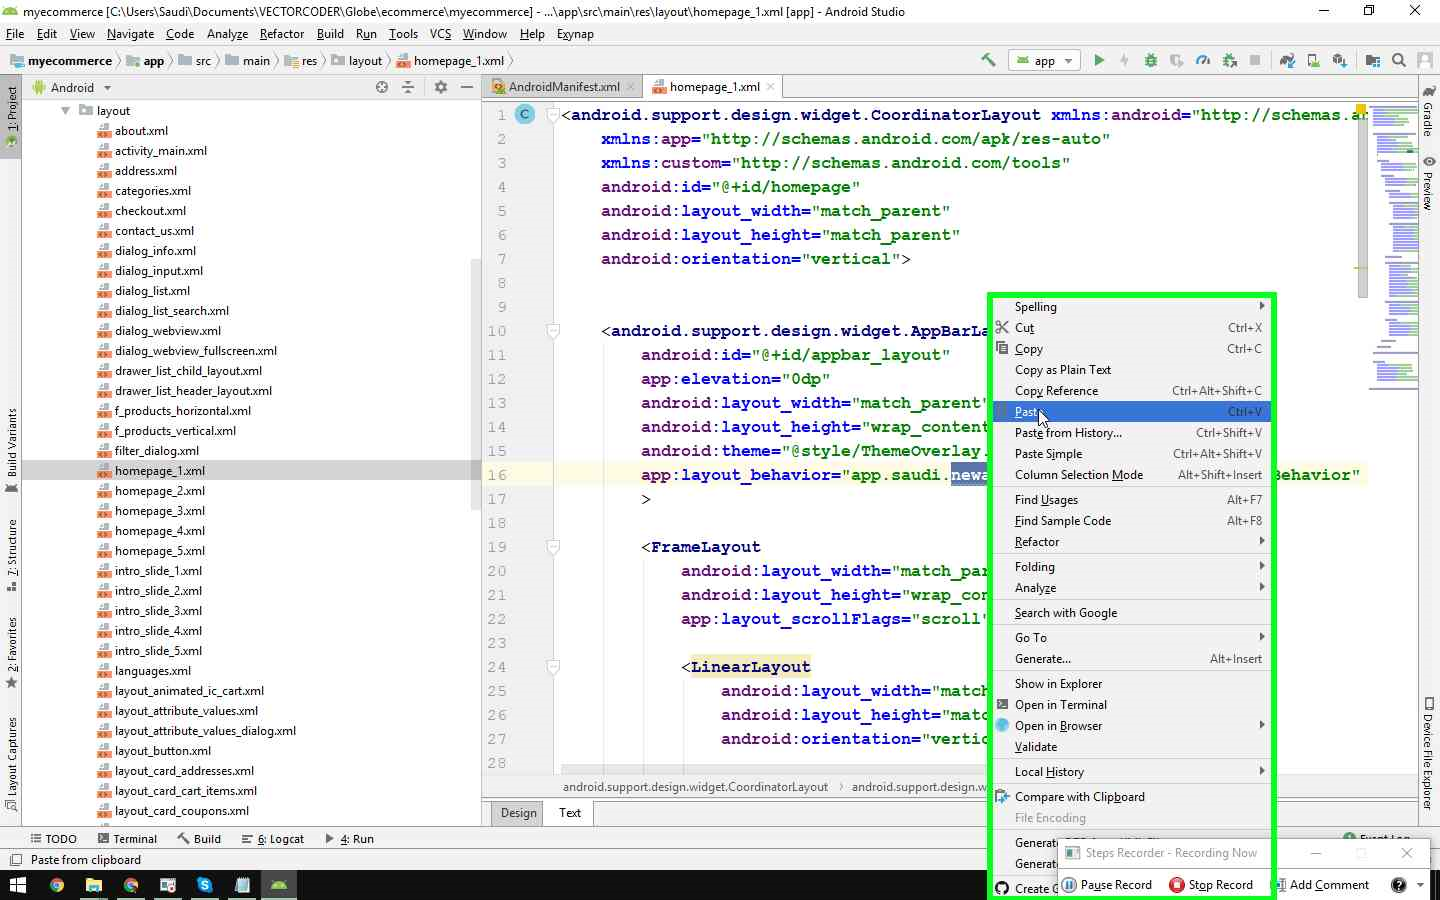The width and height of the screenshot is (1440, 900).
Task: Click the Profile app gauge icon
Action: point(1203,60)
